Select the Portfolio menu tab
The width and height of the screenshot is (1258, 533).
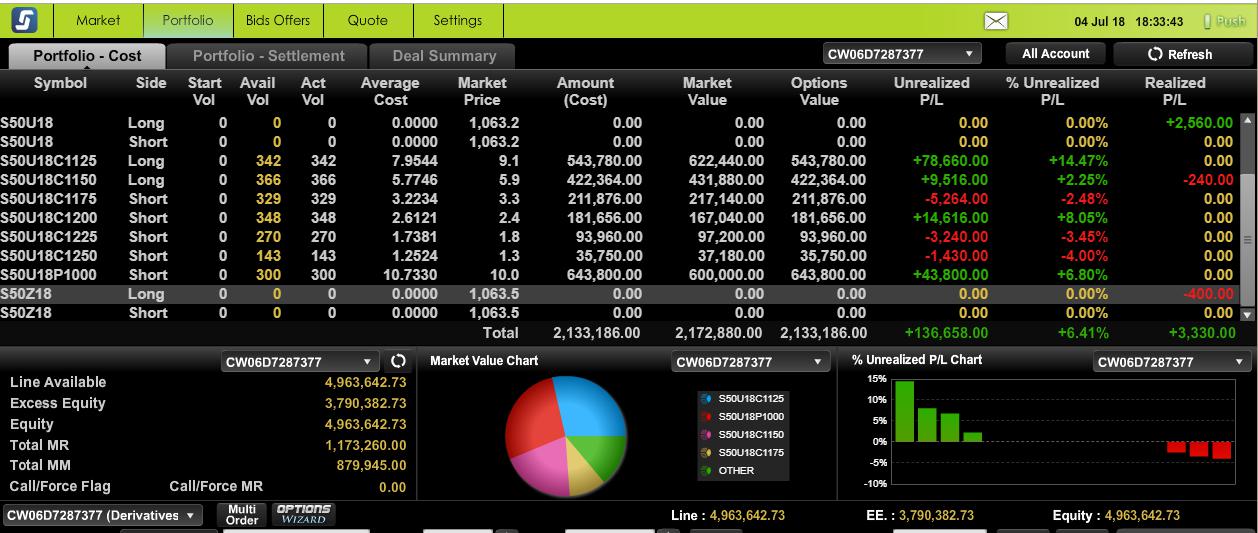tap(187, 20)
